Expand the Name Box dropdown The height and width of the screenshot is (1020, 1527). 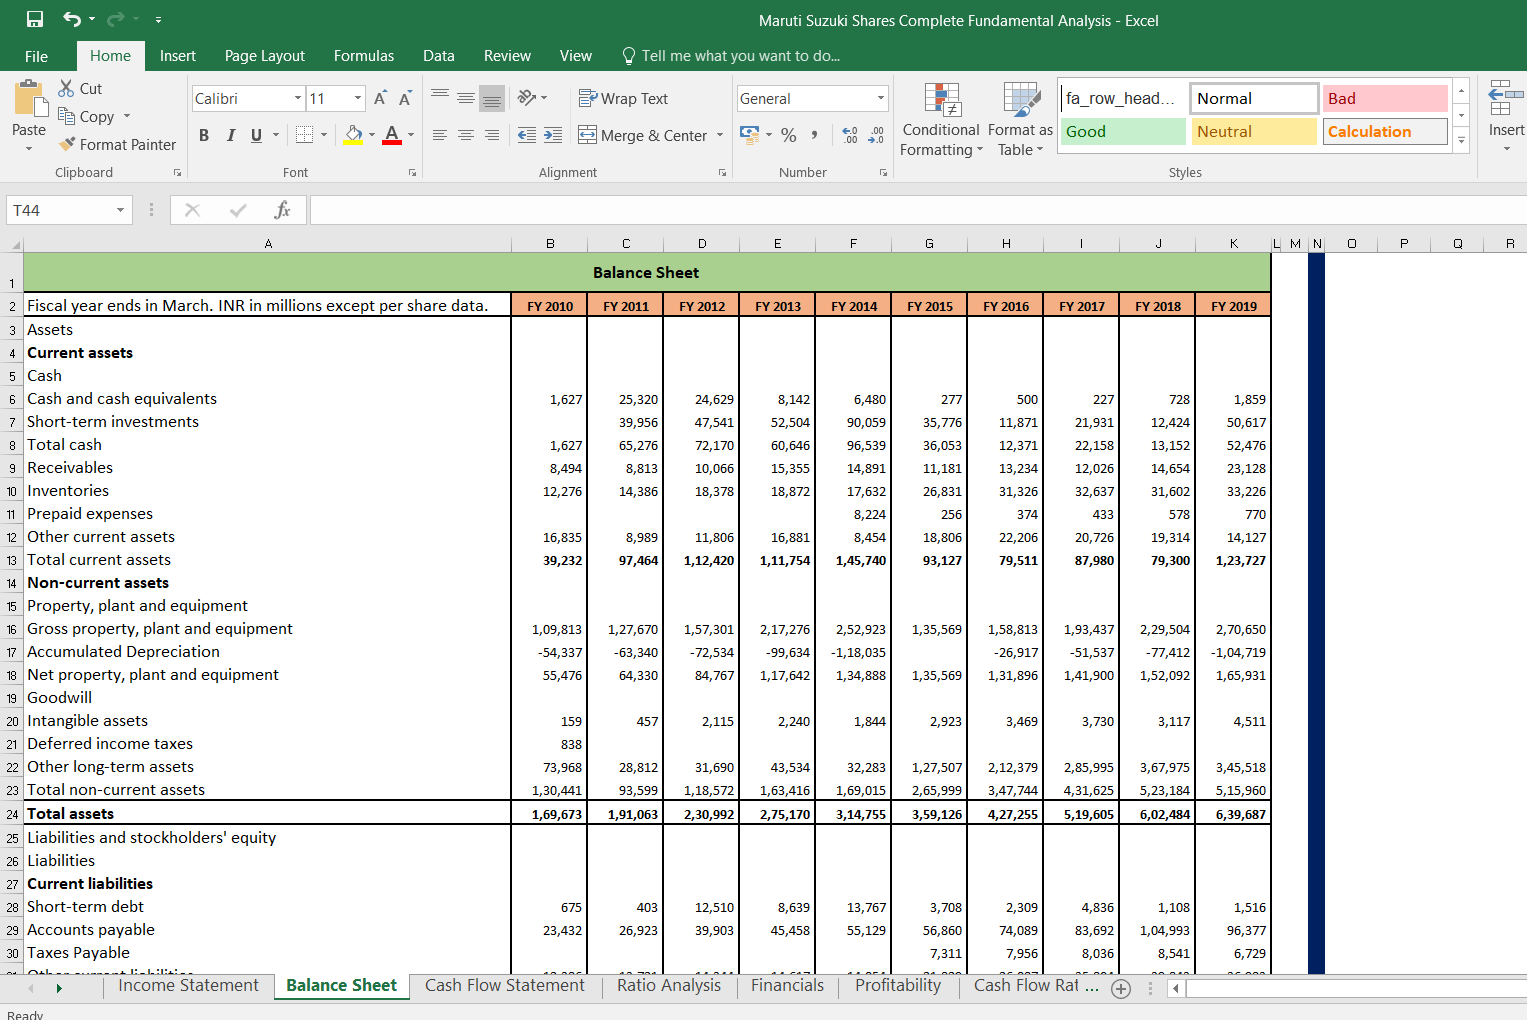(x=120, y=210)
